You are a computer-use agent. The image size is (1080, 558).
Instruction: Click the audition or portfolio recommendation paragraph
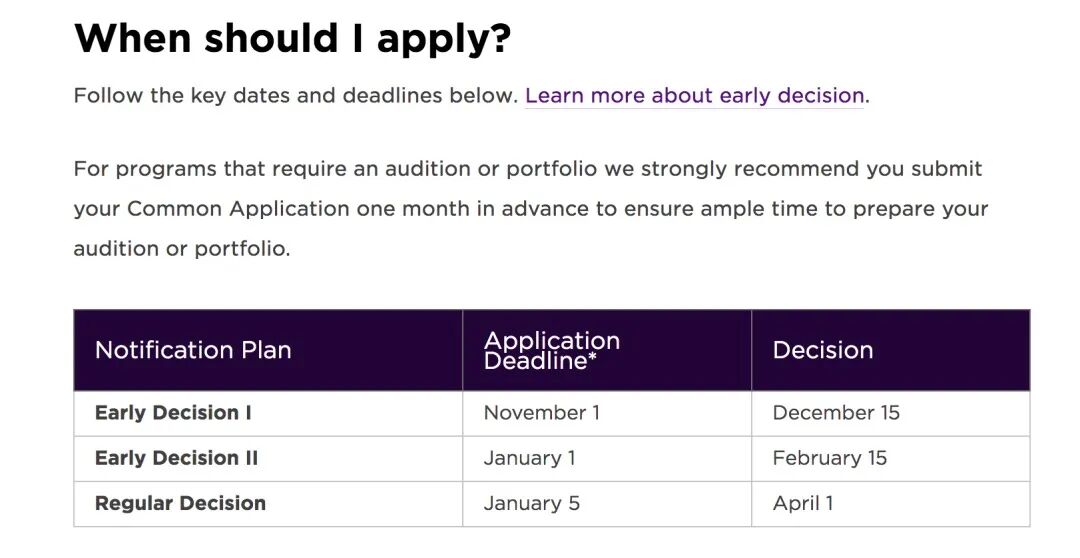tap(528, 209)
